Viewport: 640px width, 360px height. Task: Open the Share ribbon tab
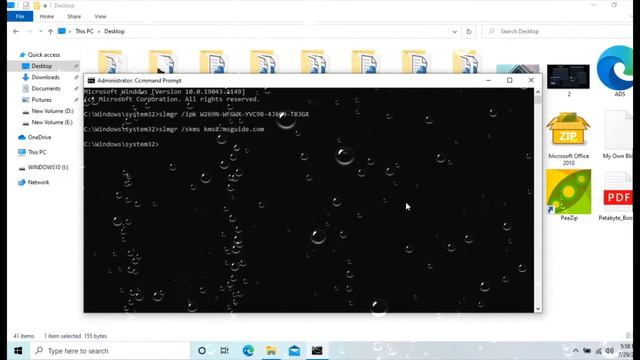tap(74, 16)
